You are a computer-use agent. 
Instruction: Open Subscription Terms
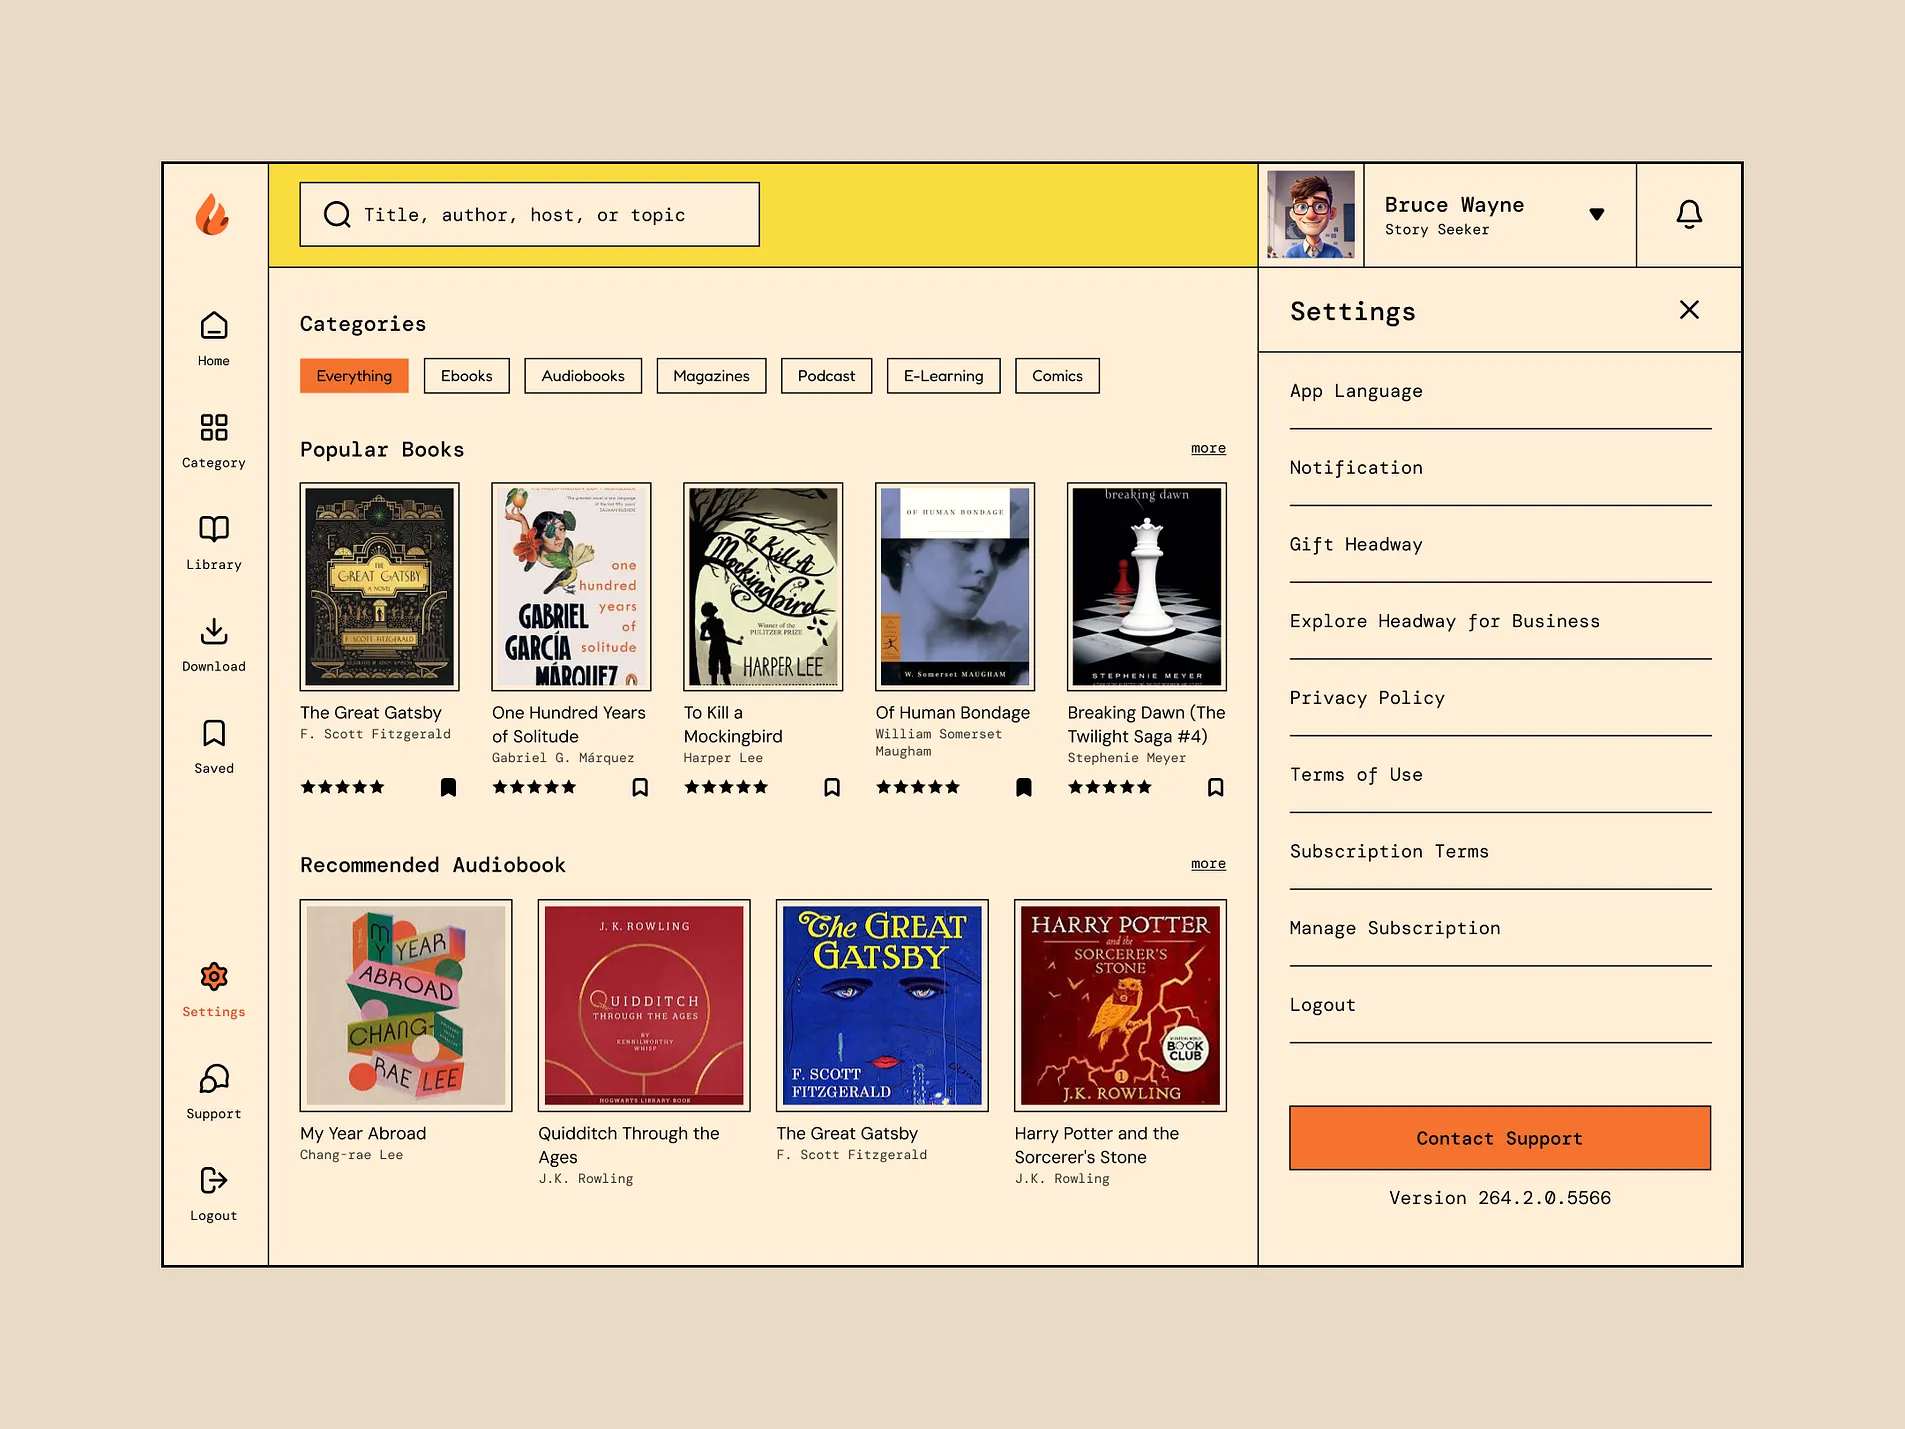tap(1500, 852)
